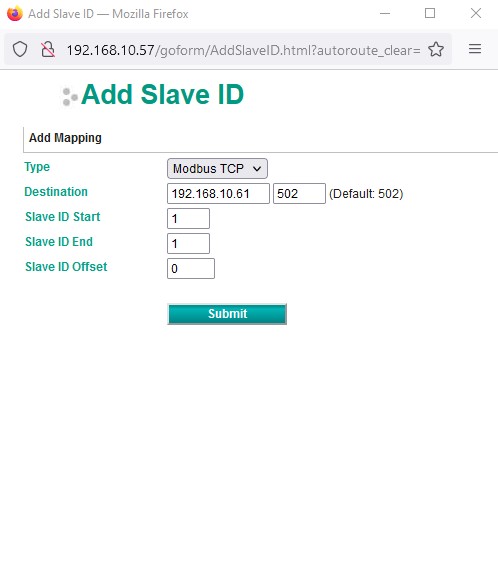
Task: Click the gray dots icon beside heading
Action: [x=69, y=97]
